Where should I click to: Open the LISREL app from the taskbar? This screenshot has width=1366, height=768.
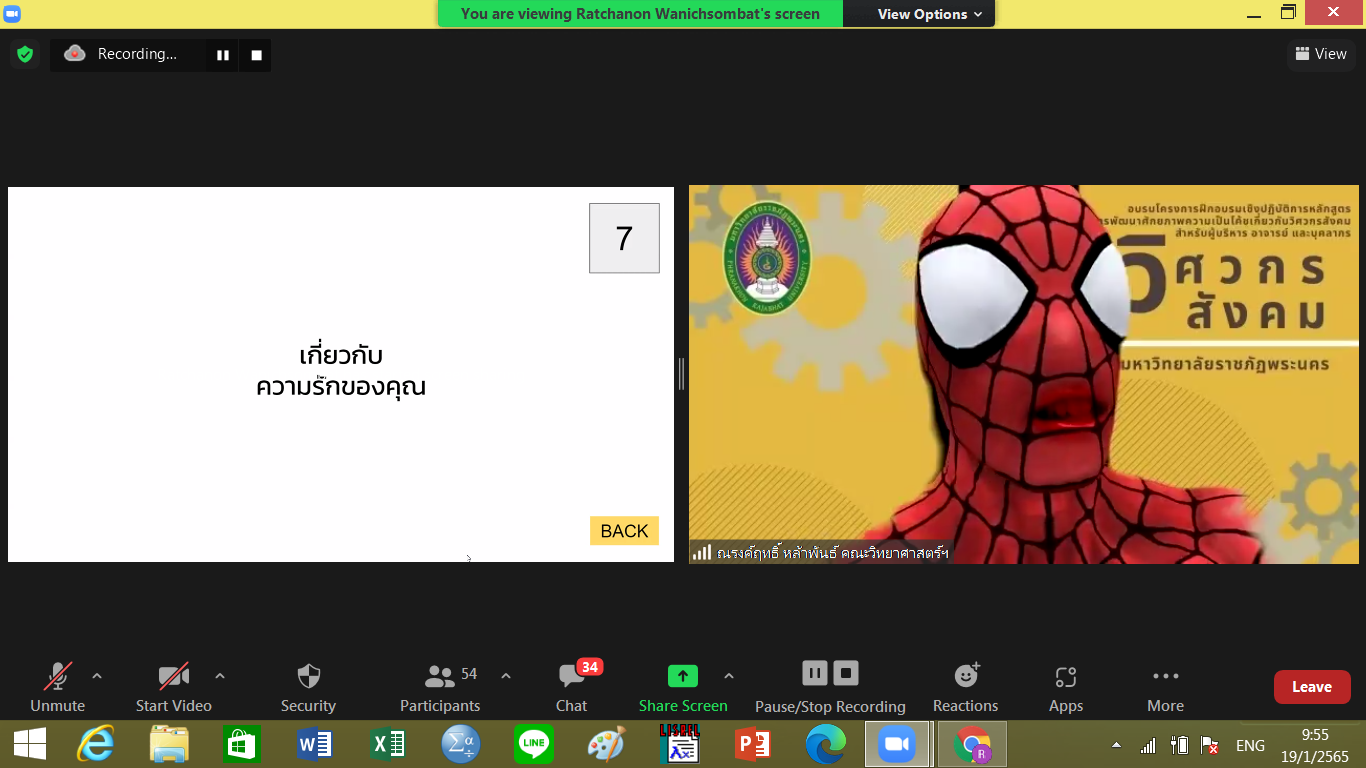pyautogui.click(x=679, y=745)
